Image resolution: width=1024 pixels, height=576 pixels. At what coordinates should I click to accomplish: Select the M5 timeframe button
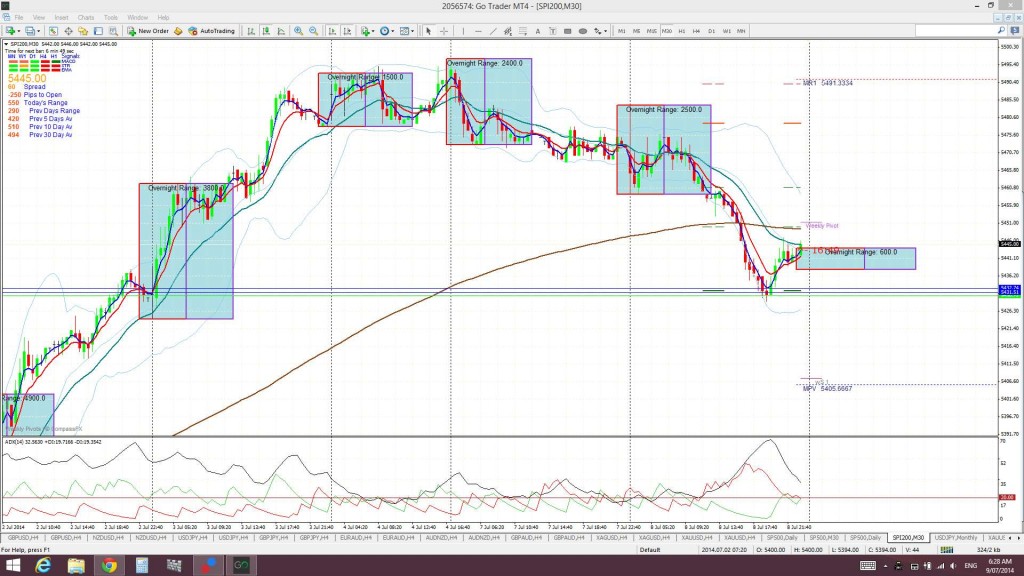637,31
